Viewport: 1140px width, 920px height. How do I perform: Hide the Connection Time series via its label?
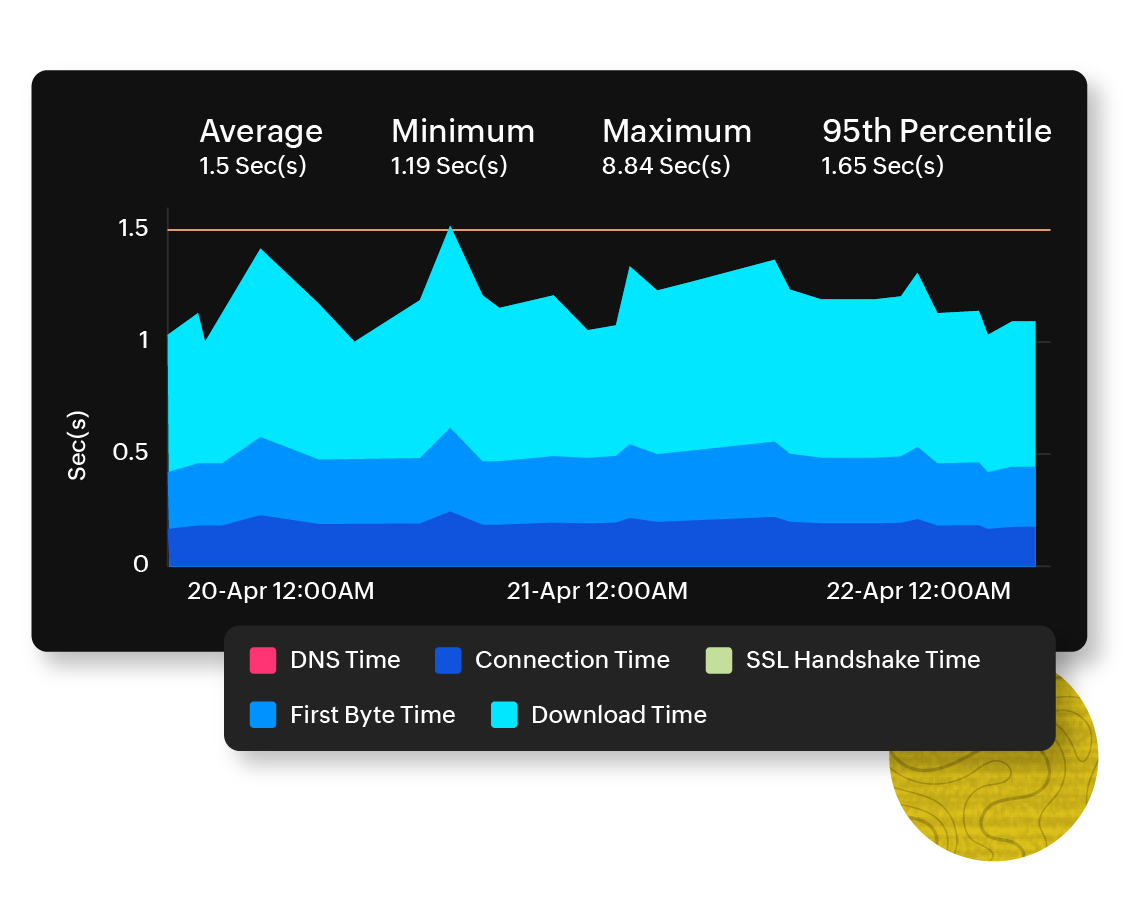click(x=572, y=660)
